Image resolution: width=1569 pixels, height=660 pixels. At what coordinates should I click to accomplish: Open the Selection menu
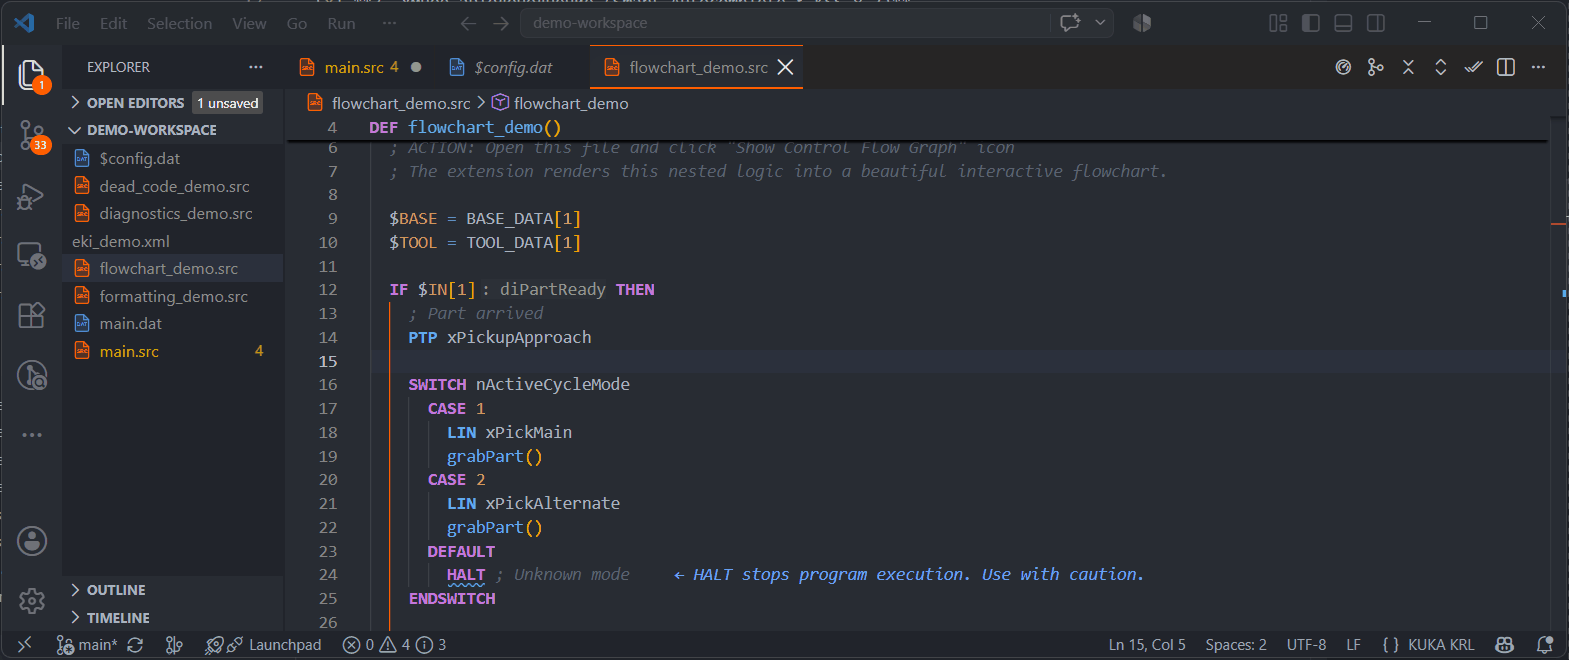(179, 23)
